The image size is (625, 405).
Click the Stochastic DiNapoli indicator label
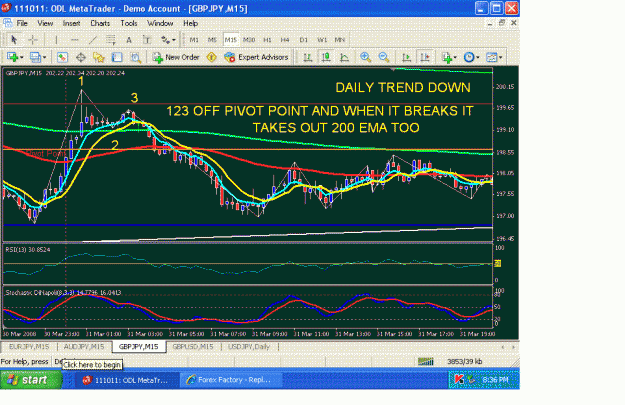[x=63, y=293]
